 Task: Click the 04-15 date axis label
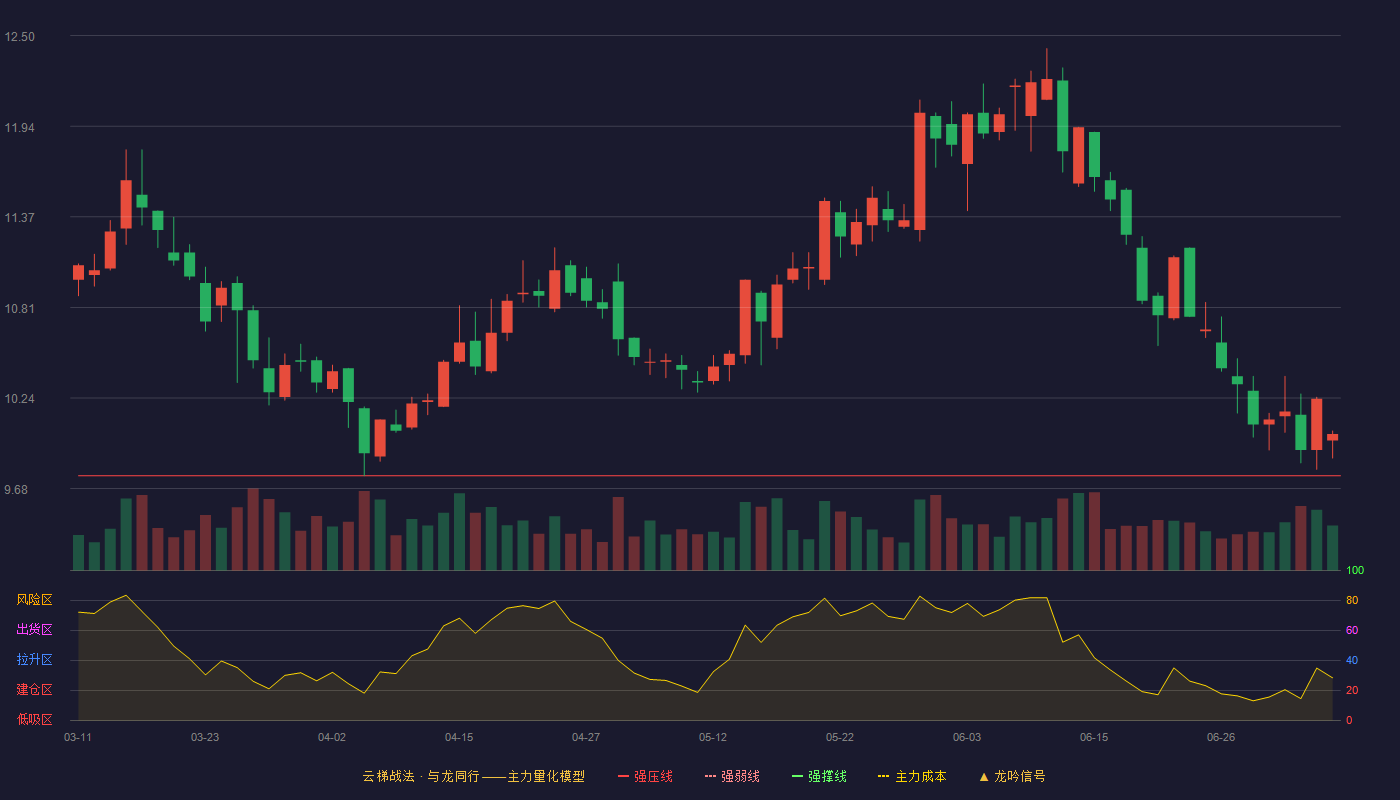(459, 737)
